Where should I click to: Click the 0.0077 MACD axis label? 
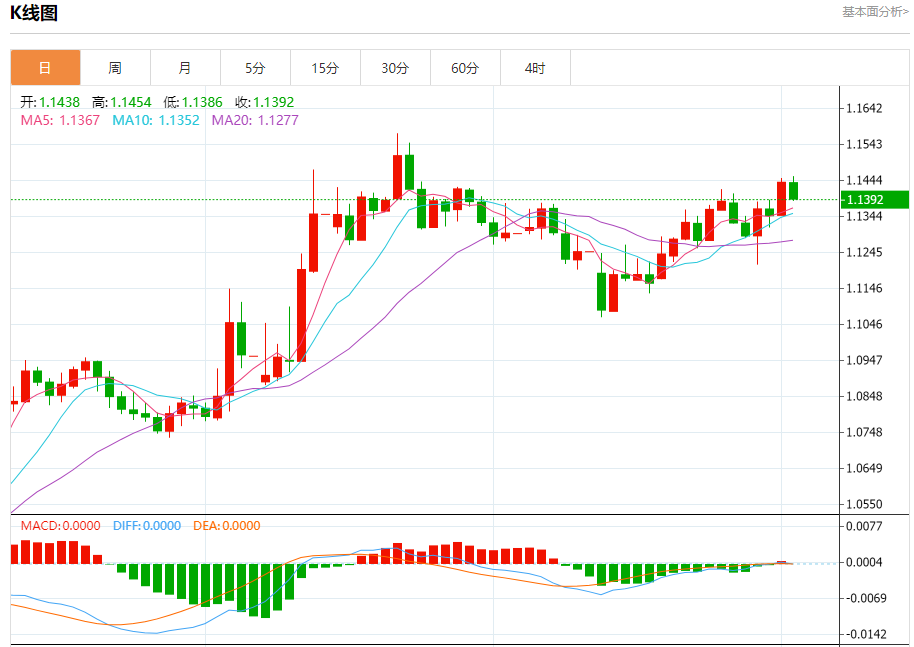click(864, 526)
